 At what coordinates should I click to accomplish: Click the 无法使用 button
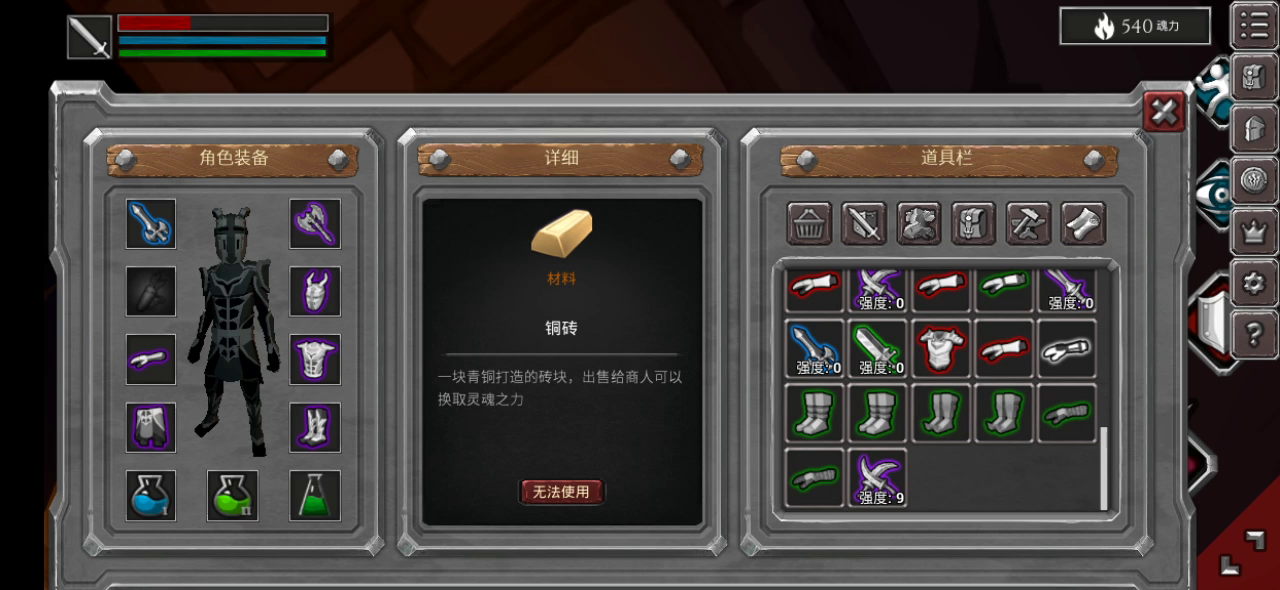562,491
